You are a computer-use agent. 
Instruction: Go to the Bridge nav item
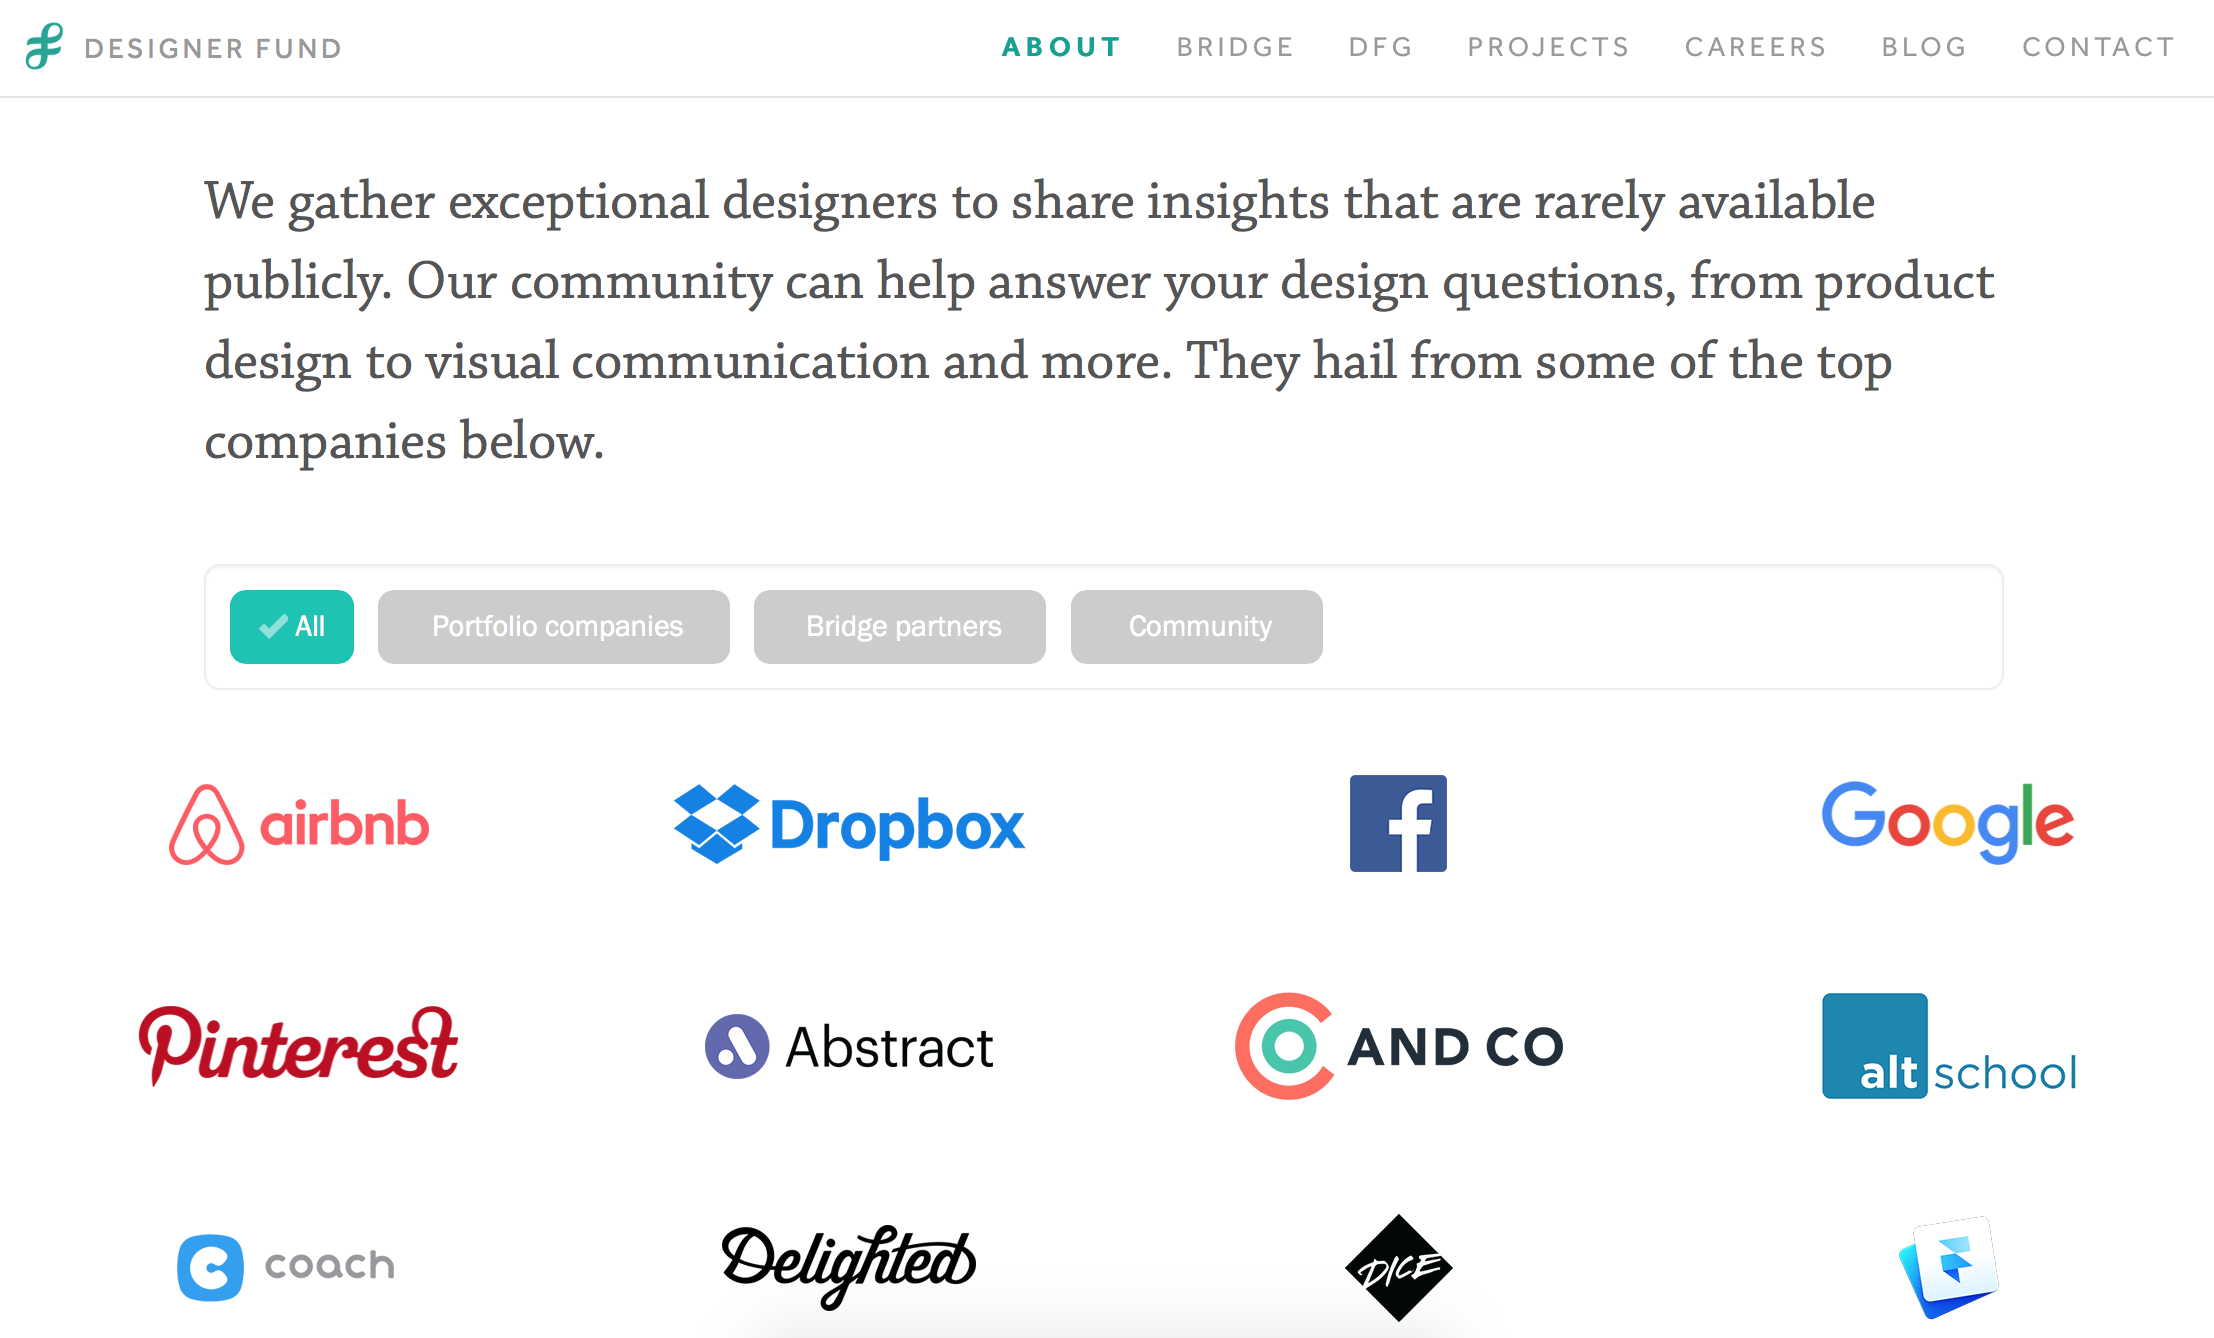[x=1235, y=47]
